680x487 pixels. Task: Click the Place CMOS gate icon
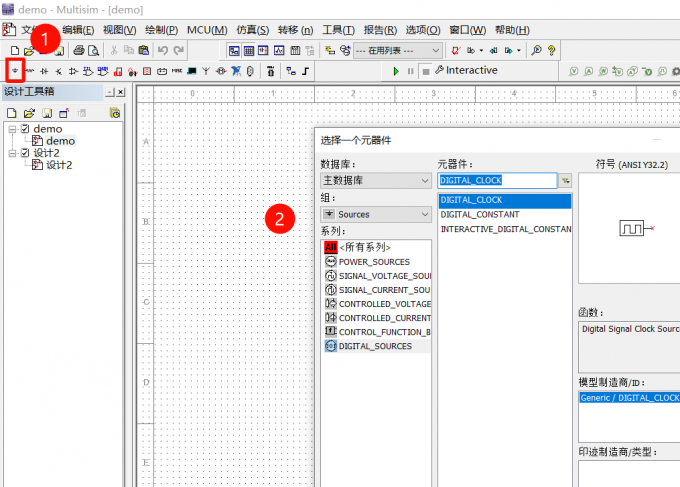click(x=103, y=71)
